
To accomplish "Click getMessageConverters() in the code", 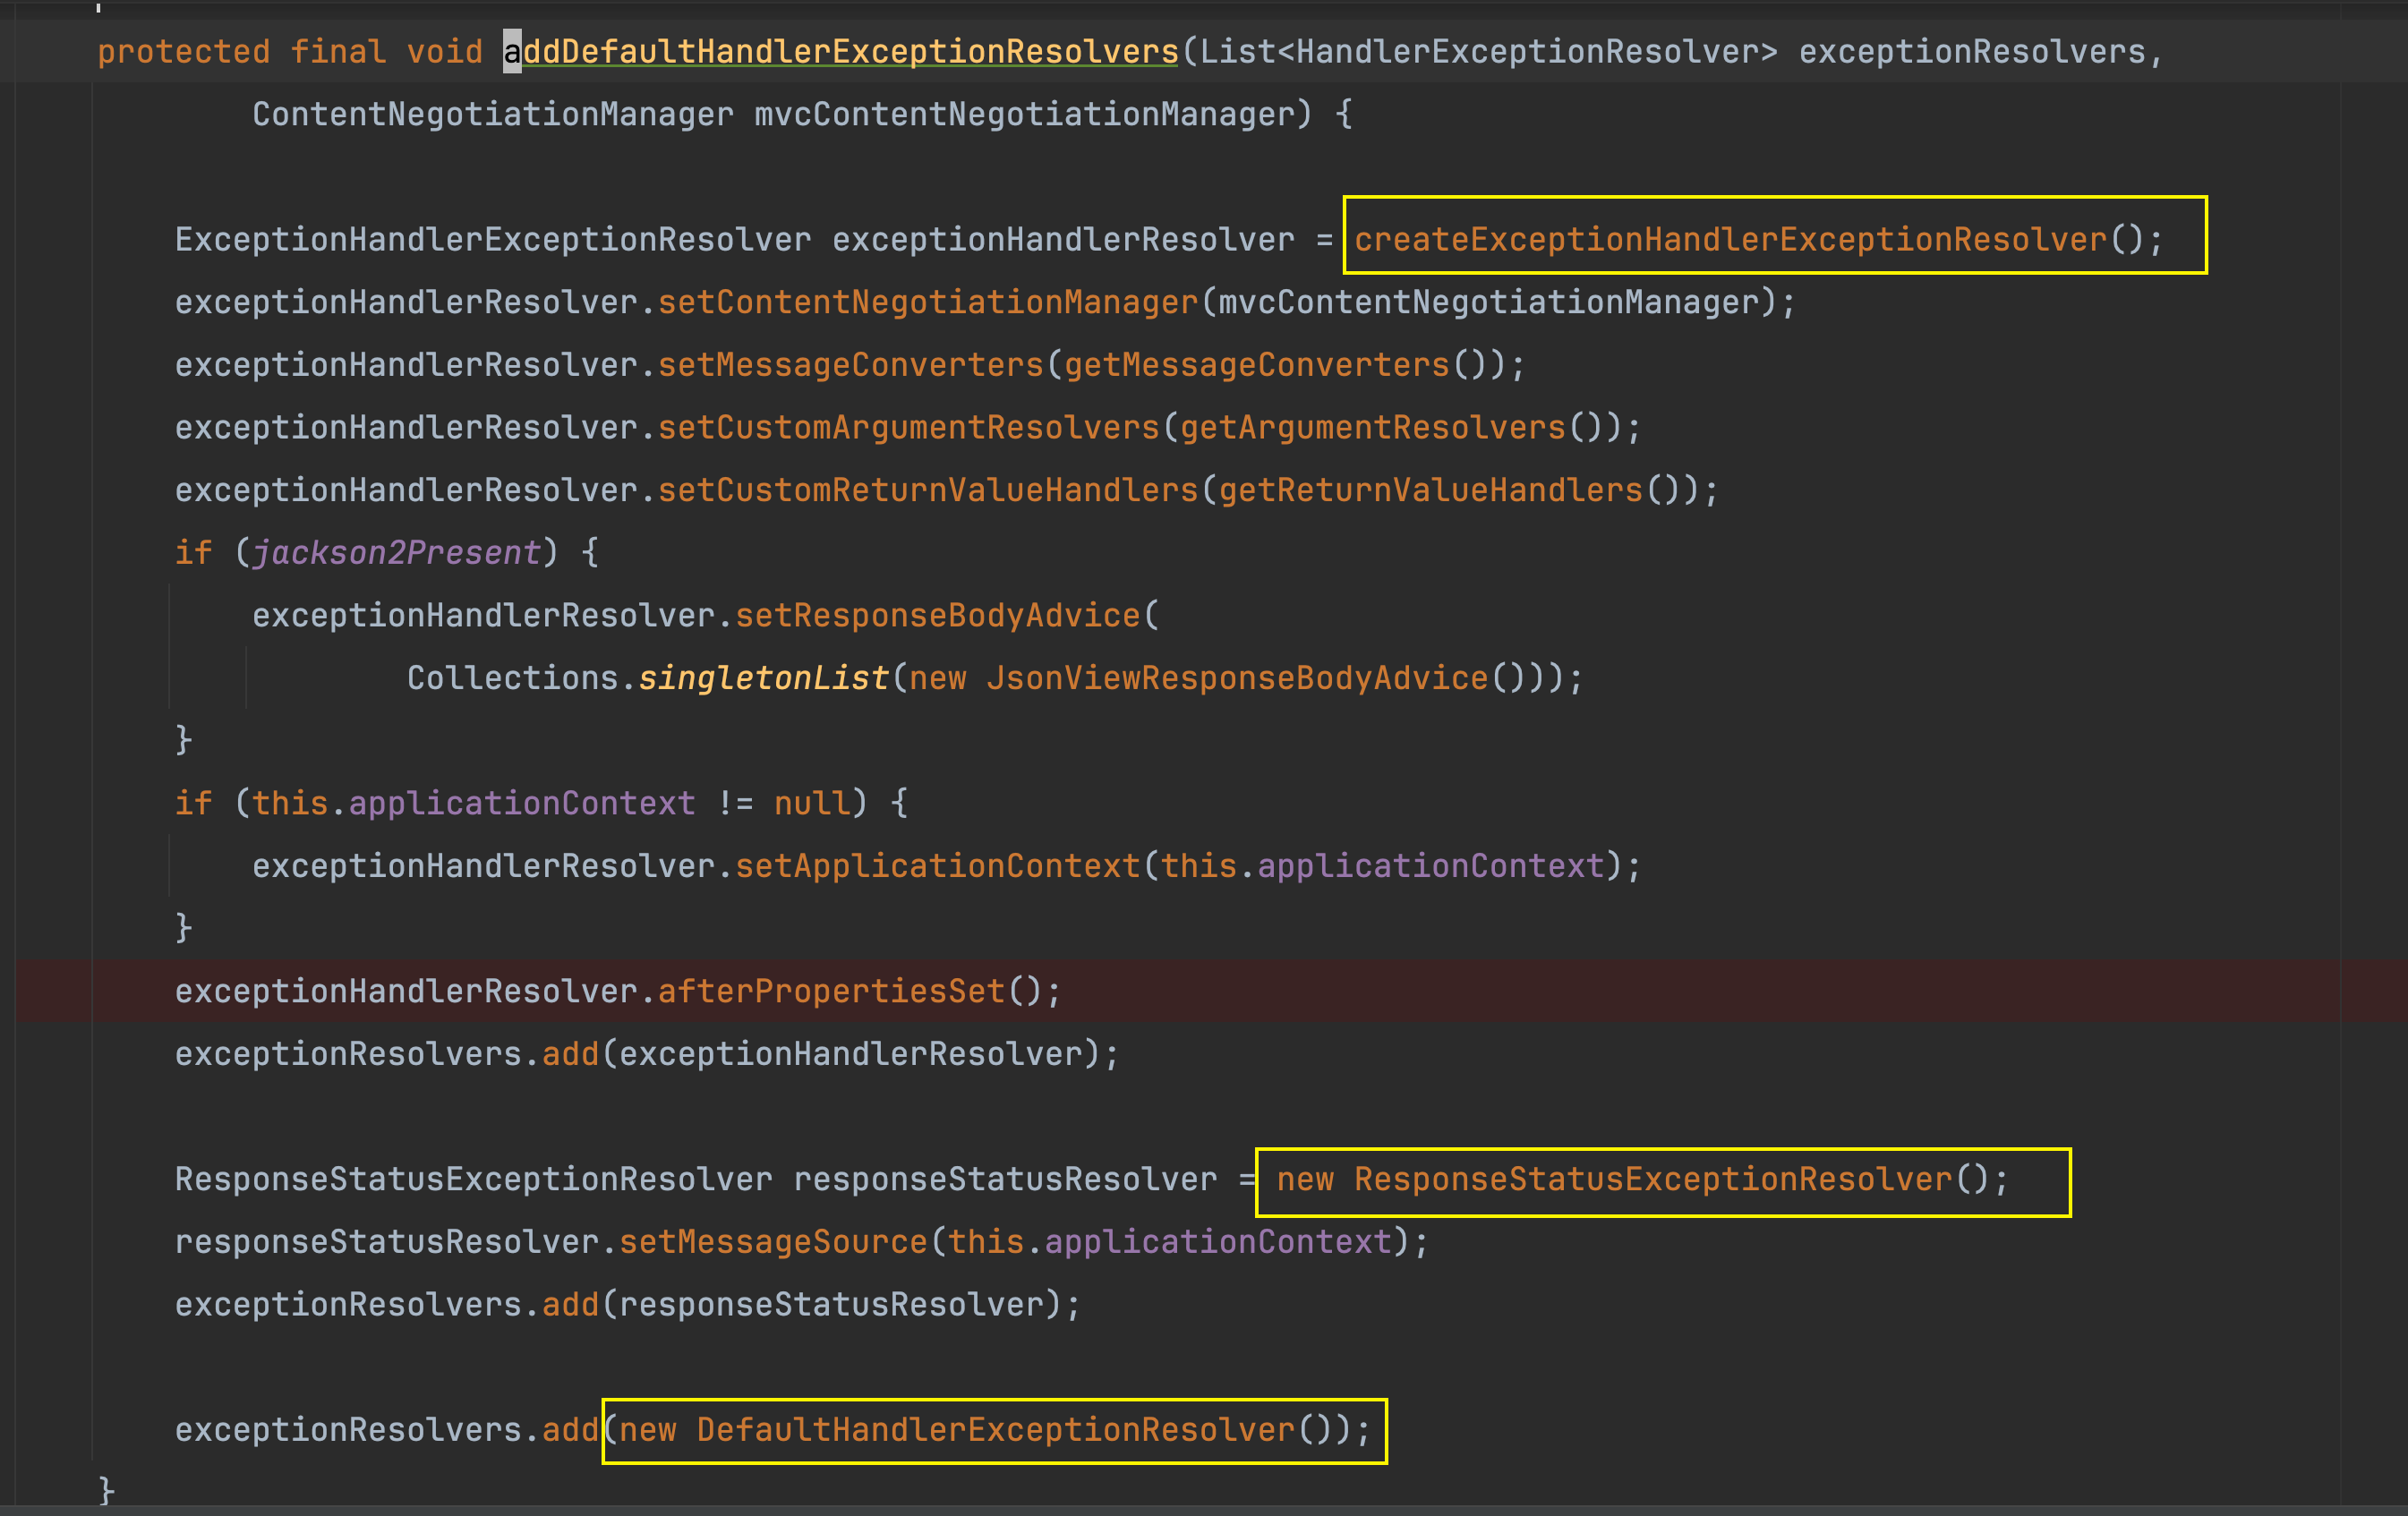I will (x=1275, y=364).
